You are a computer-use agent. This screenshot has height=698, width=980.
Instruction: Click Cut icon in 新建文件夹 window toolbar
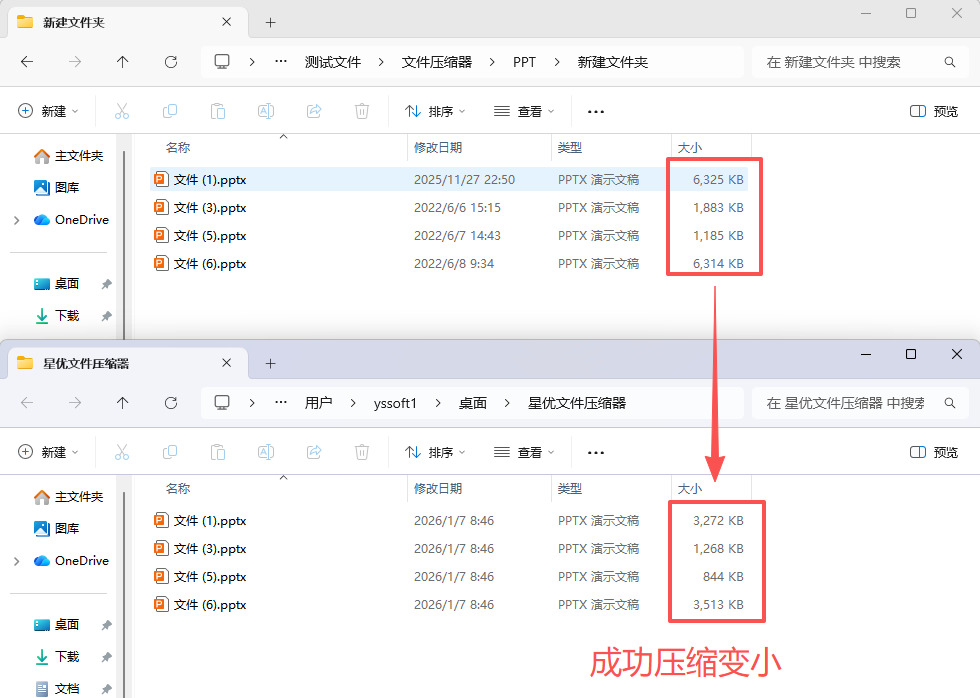click(122, 111)
